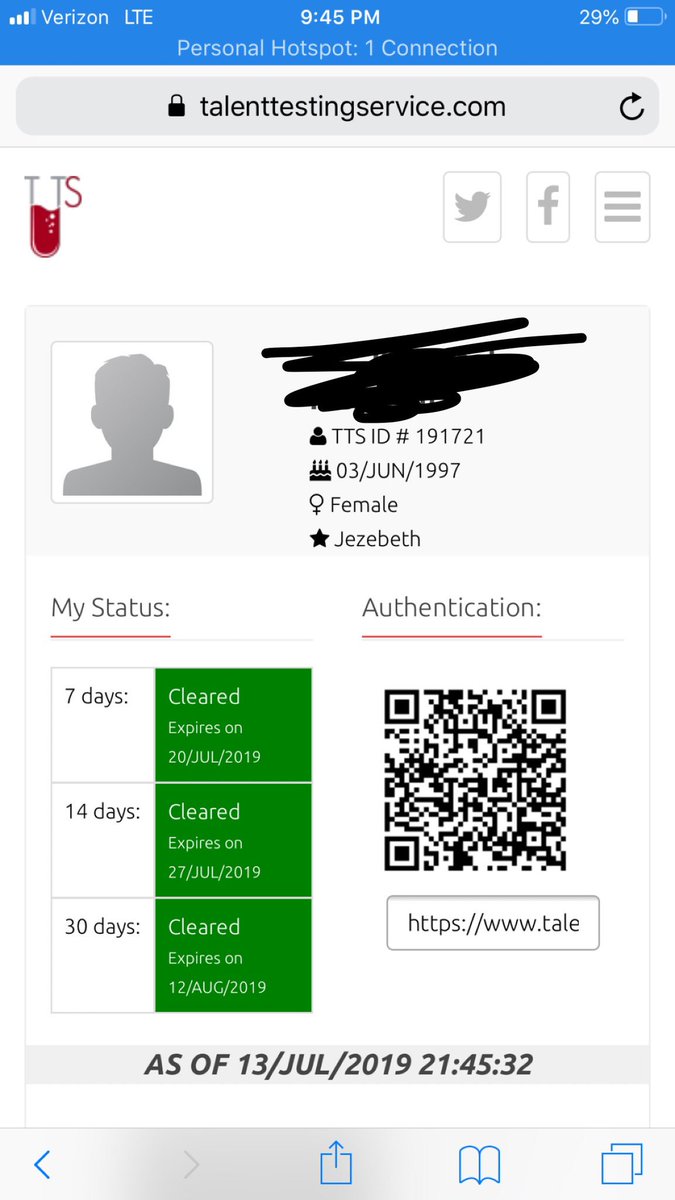Tap the TTS ID # 191721 text
Image resolution: width=675 pixels, height=1200 pixels.
410,437
